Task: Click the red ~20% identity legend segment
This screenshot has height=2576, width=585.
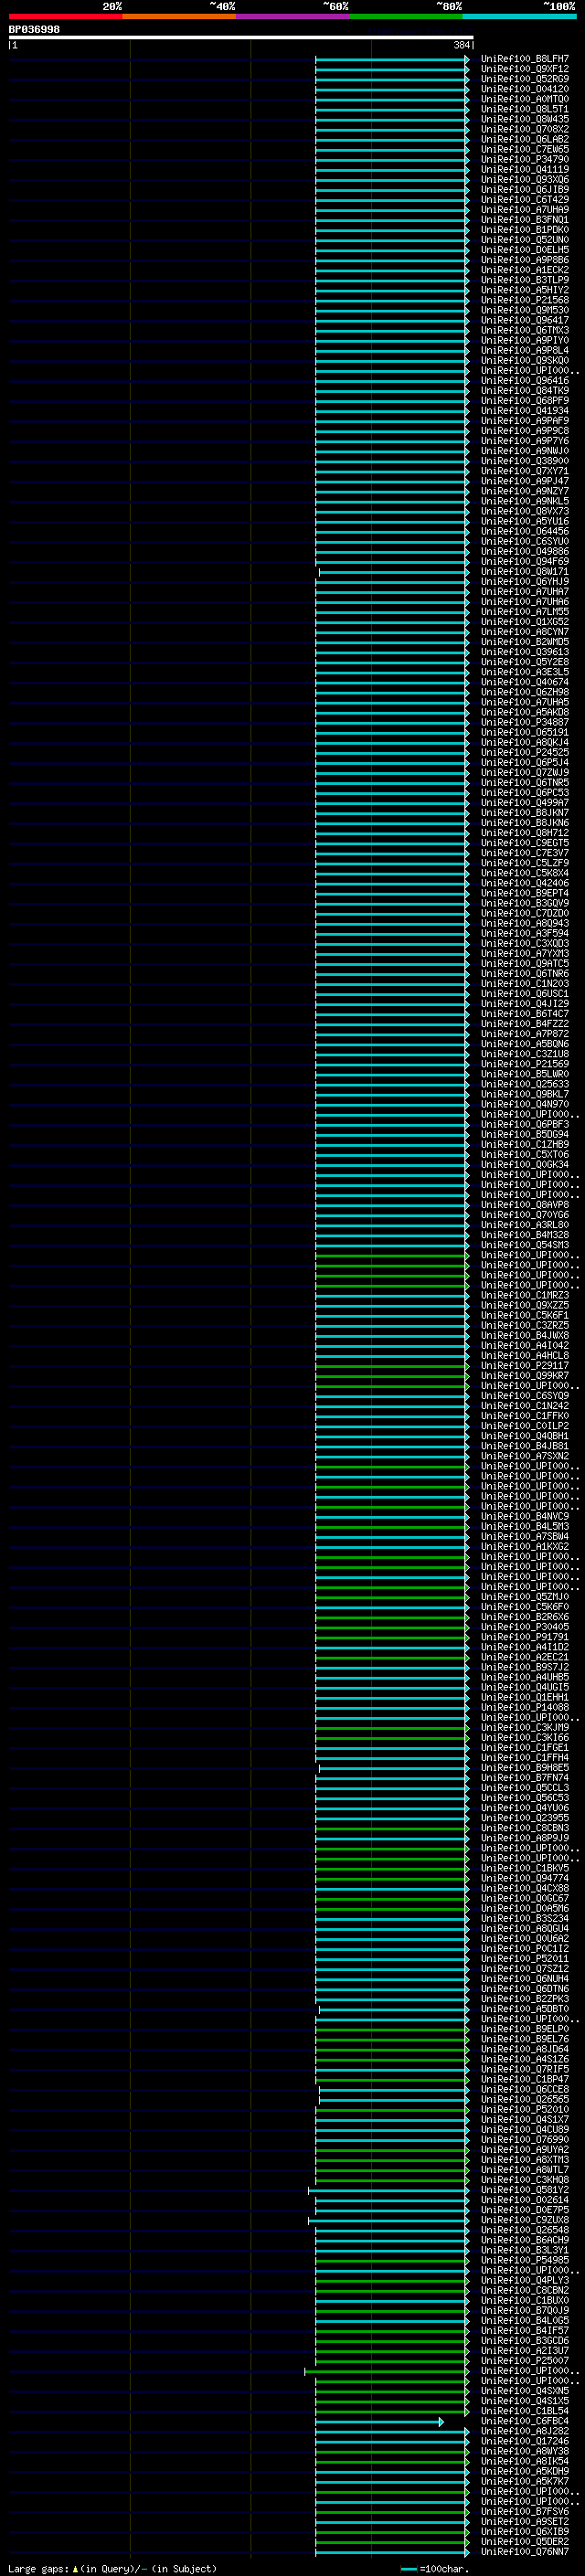Action: pyautogui.click(x=65, y=16)
